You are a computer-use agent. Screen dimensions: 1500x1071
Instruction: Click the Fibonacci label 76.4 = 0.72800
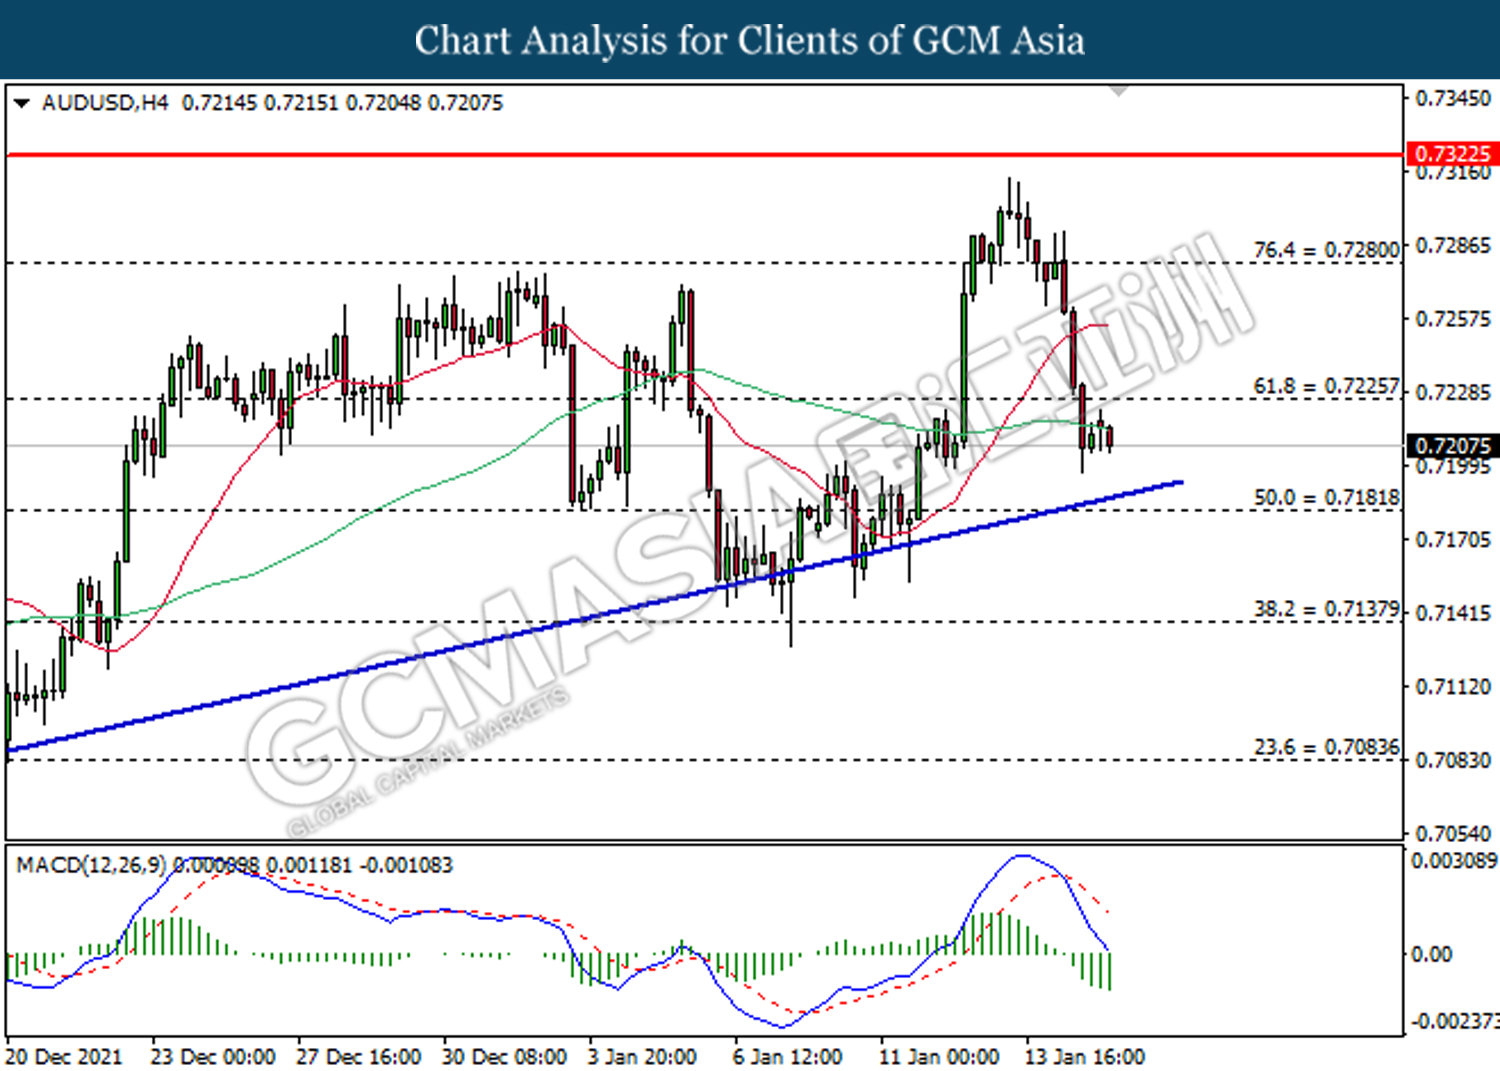pos(1326,250)
